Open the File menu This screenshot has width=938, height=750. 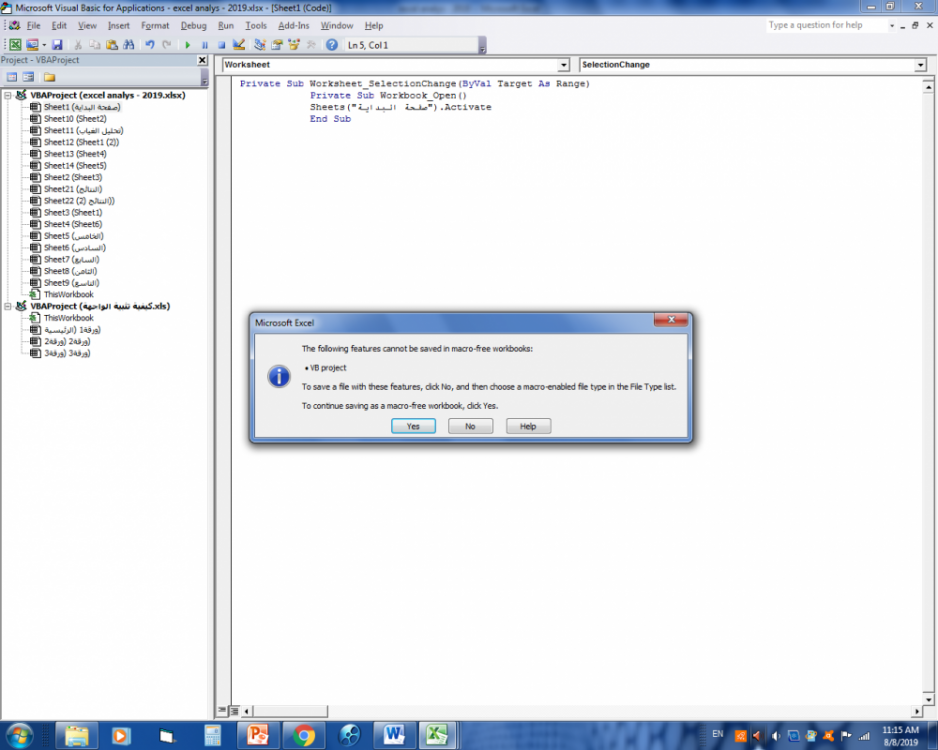tap(34, 26)
